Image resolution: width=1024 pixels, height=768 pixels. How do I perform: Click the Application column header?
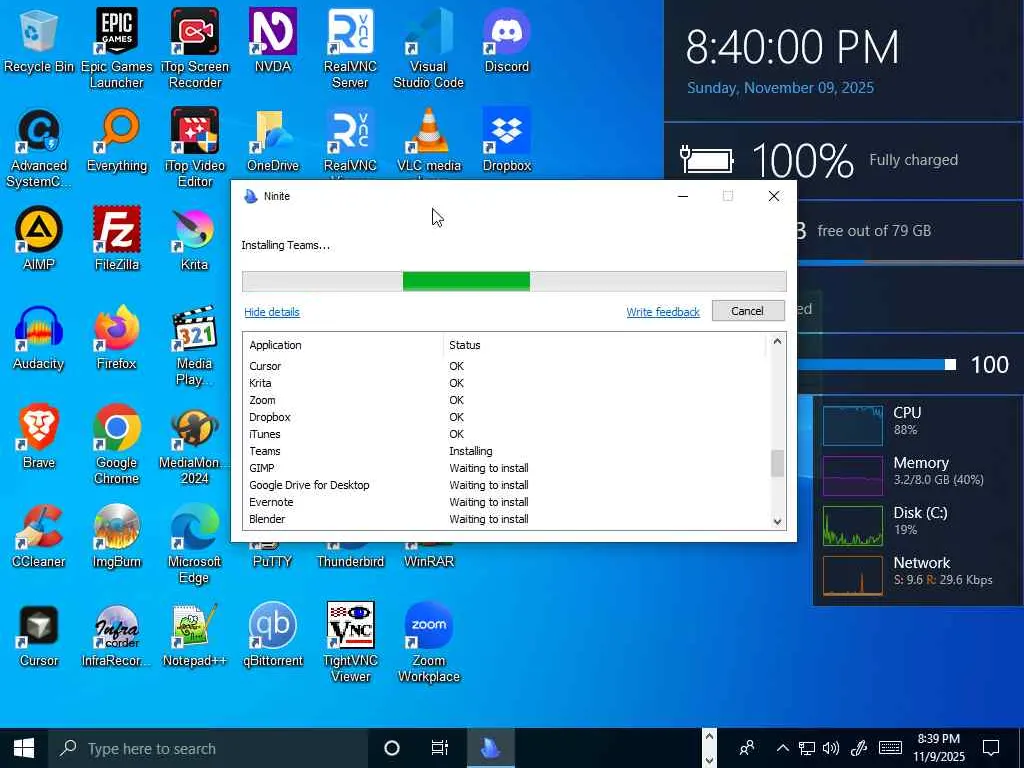pyautogui.click(x=344, y=345)
